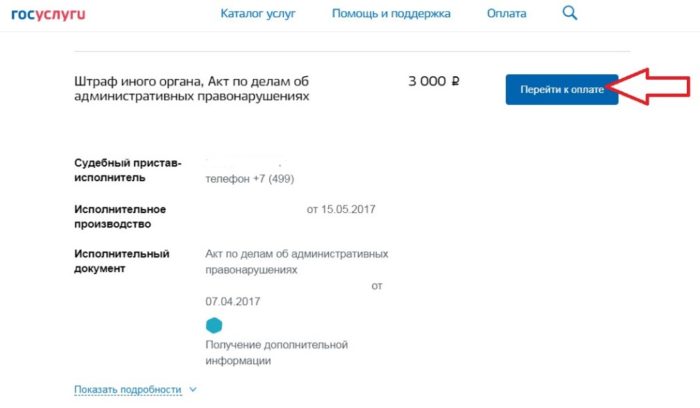Click the 3 000 fine amount
Image resolution: width=700 pixels, height=408 pixels.
point(427,81)
